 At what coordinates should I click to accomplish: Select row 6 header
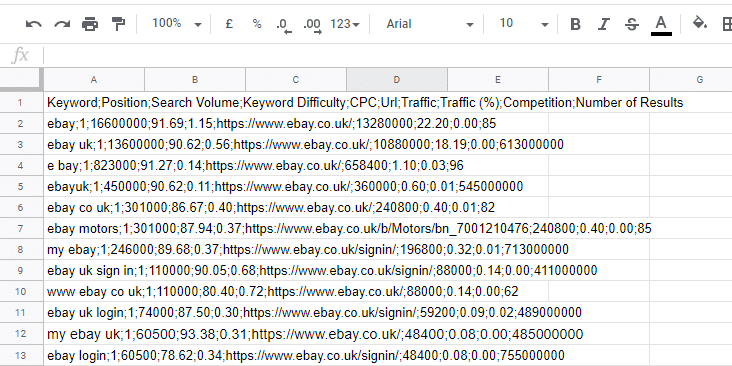point(20,207)
